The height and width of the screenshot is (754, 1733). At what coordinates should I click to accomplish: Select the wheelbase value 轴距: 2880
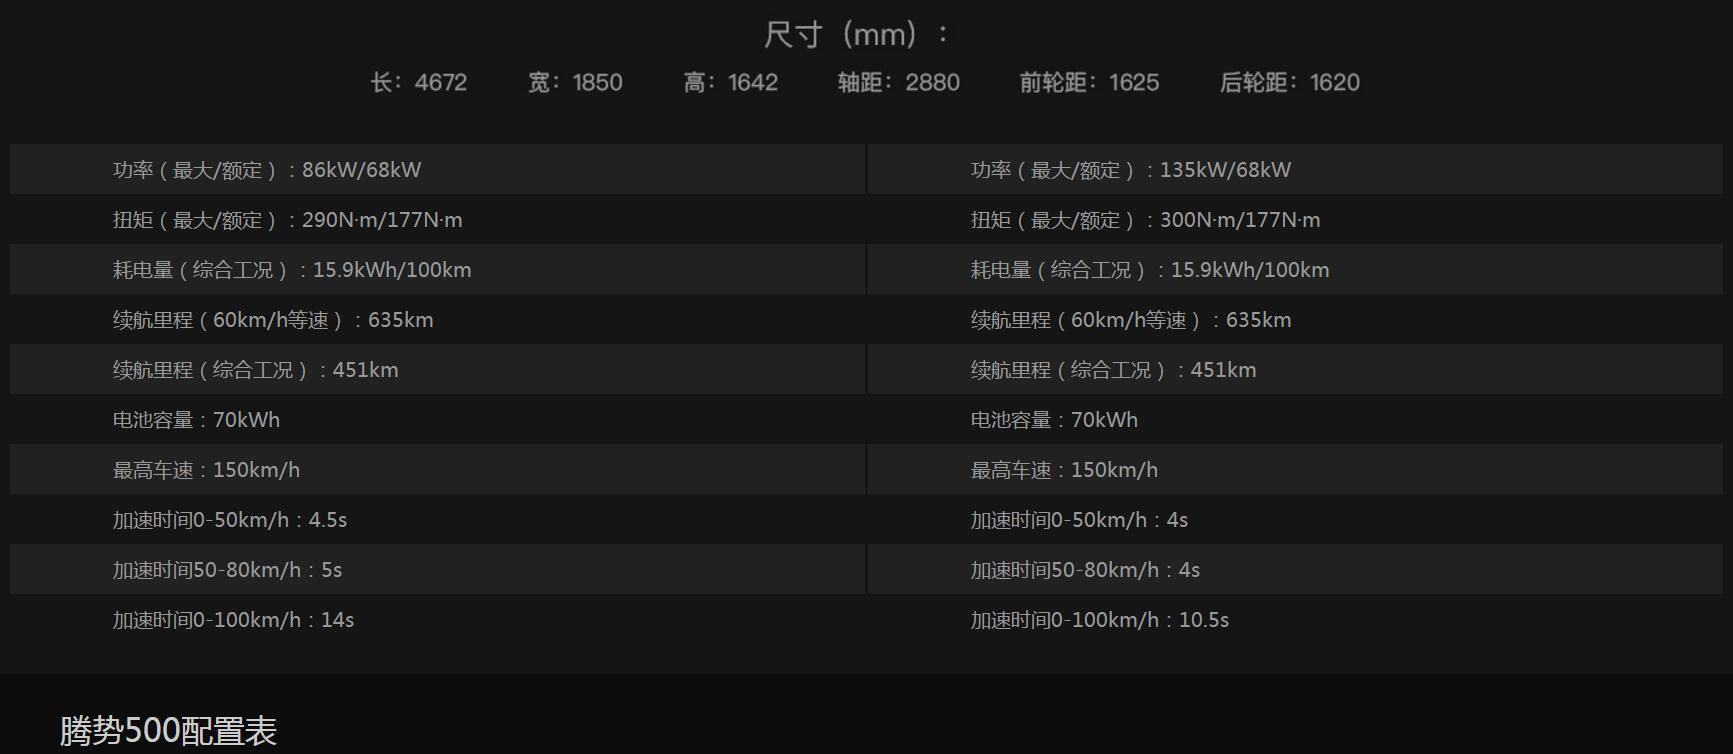point(899,82)
